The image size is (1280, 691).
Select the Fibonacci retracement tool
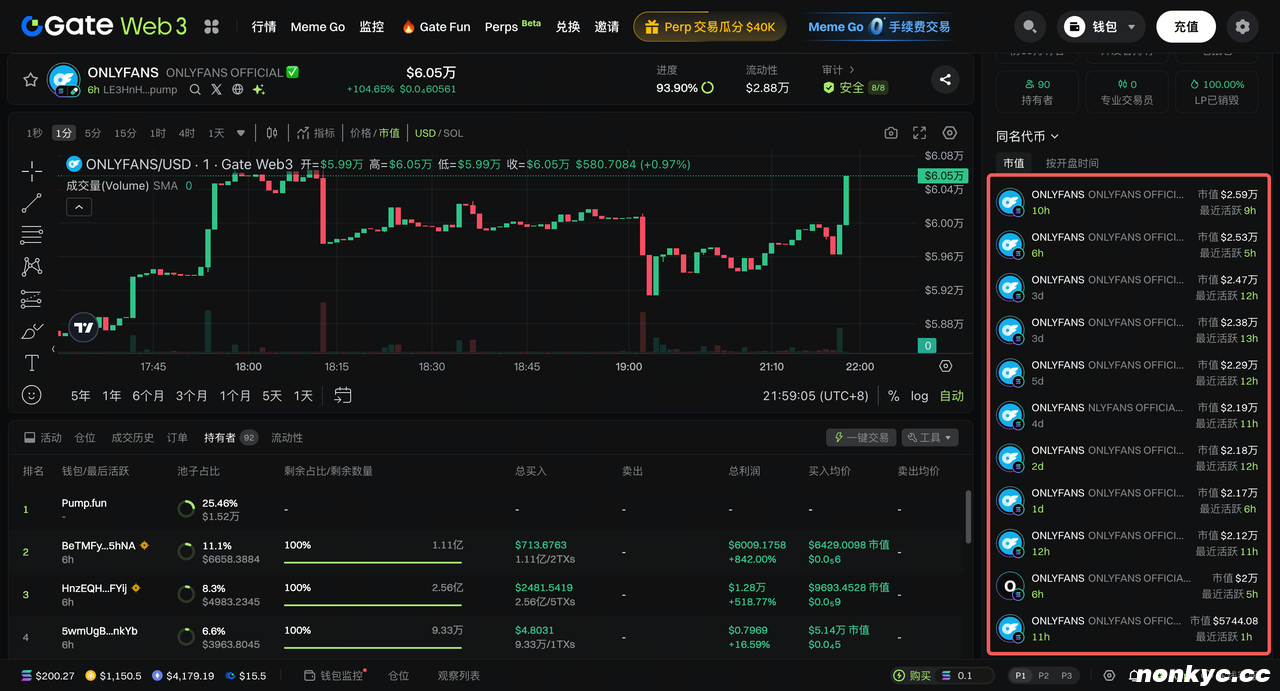[32, 235]
